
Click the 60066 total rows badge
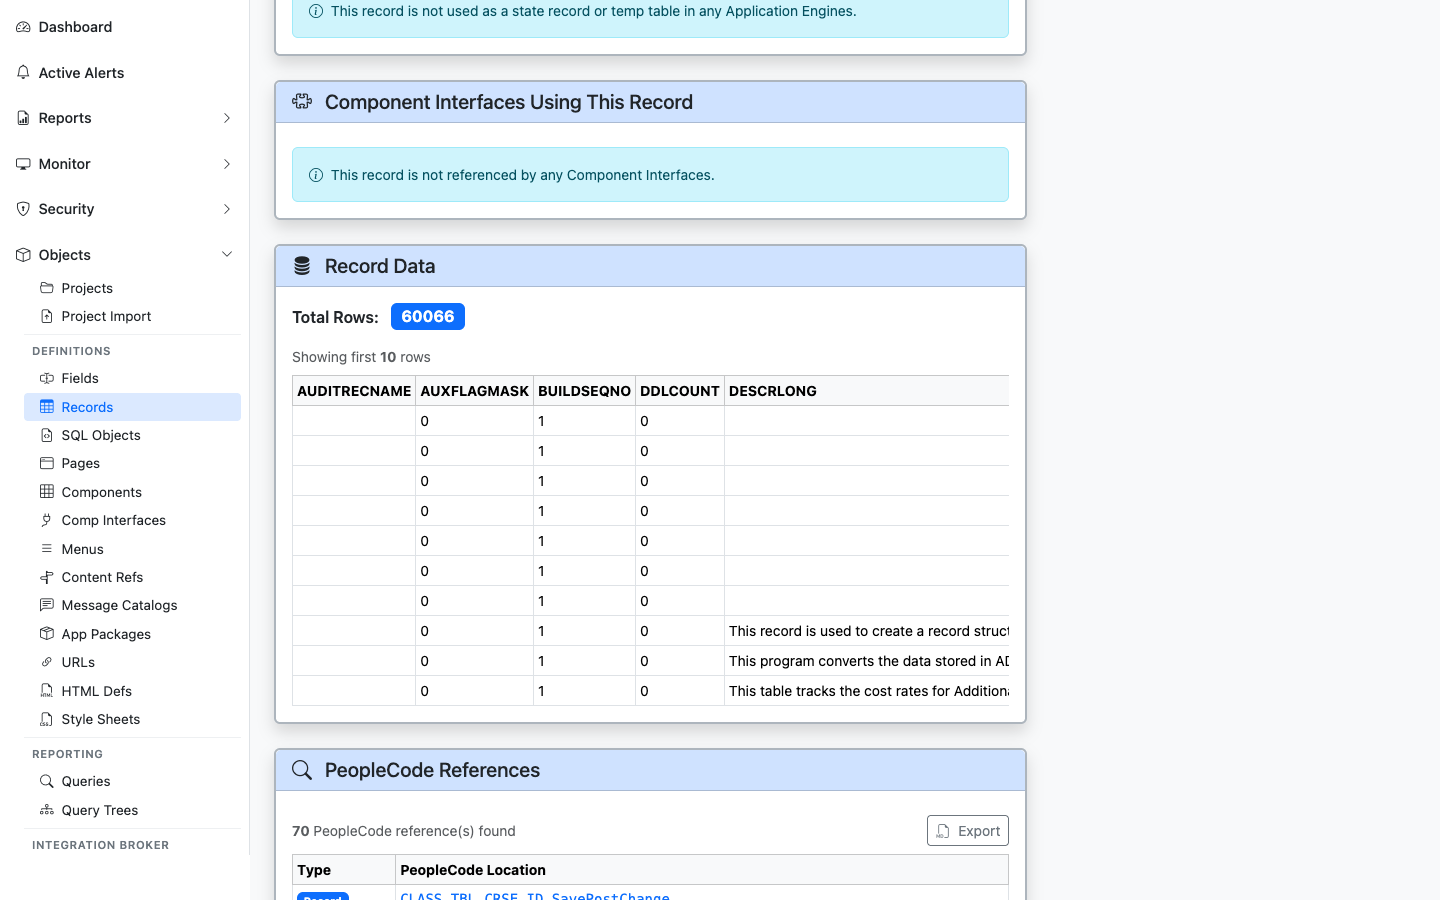click(x=428, y=316)
